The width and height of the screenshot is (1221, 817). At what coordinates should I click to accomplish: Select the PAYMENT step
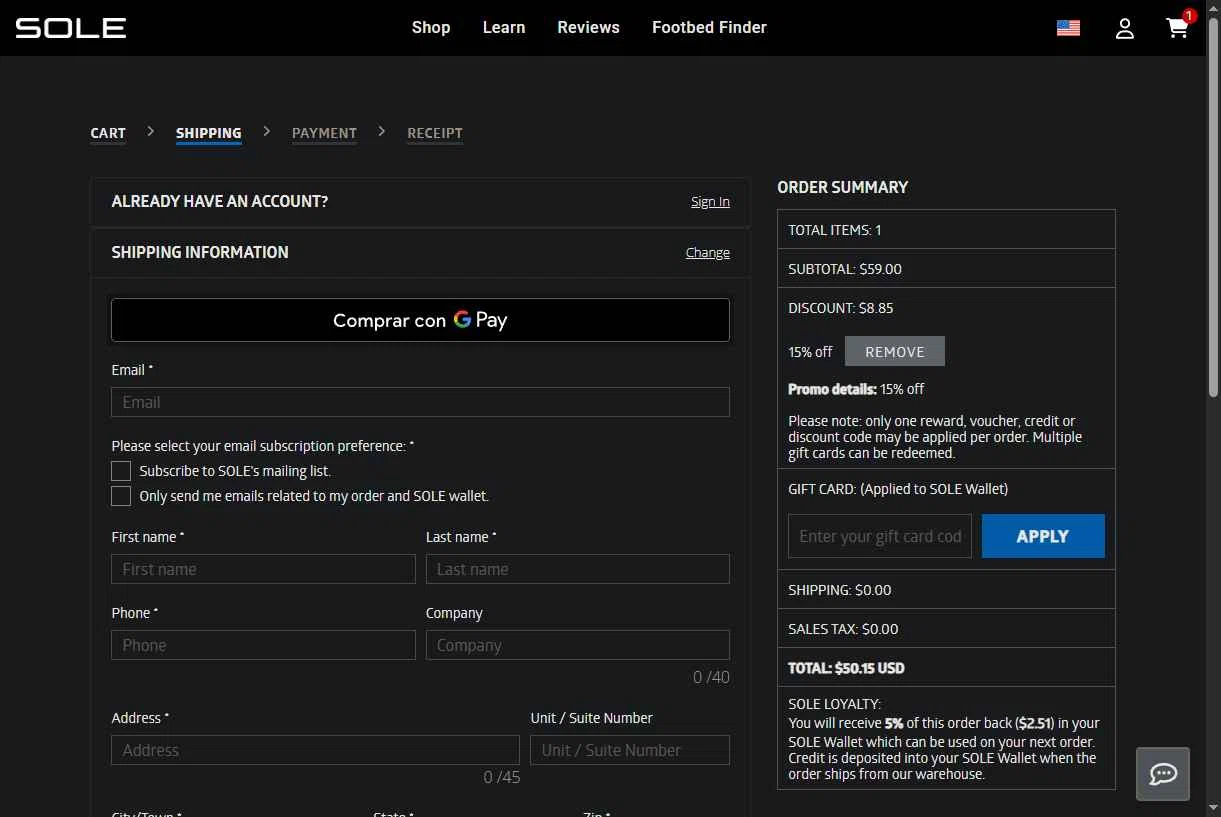(324, 133)
